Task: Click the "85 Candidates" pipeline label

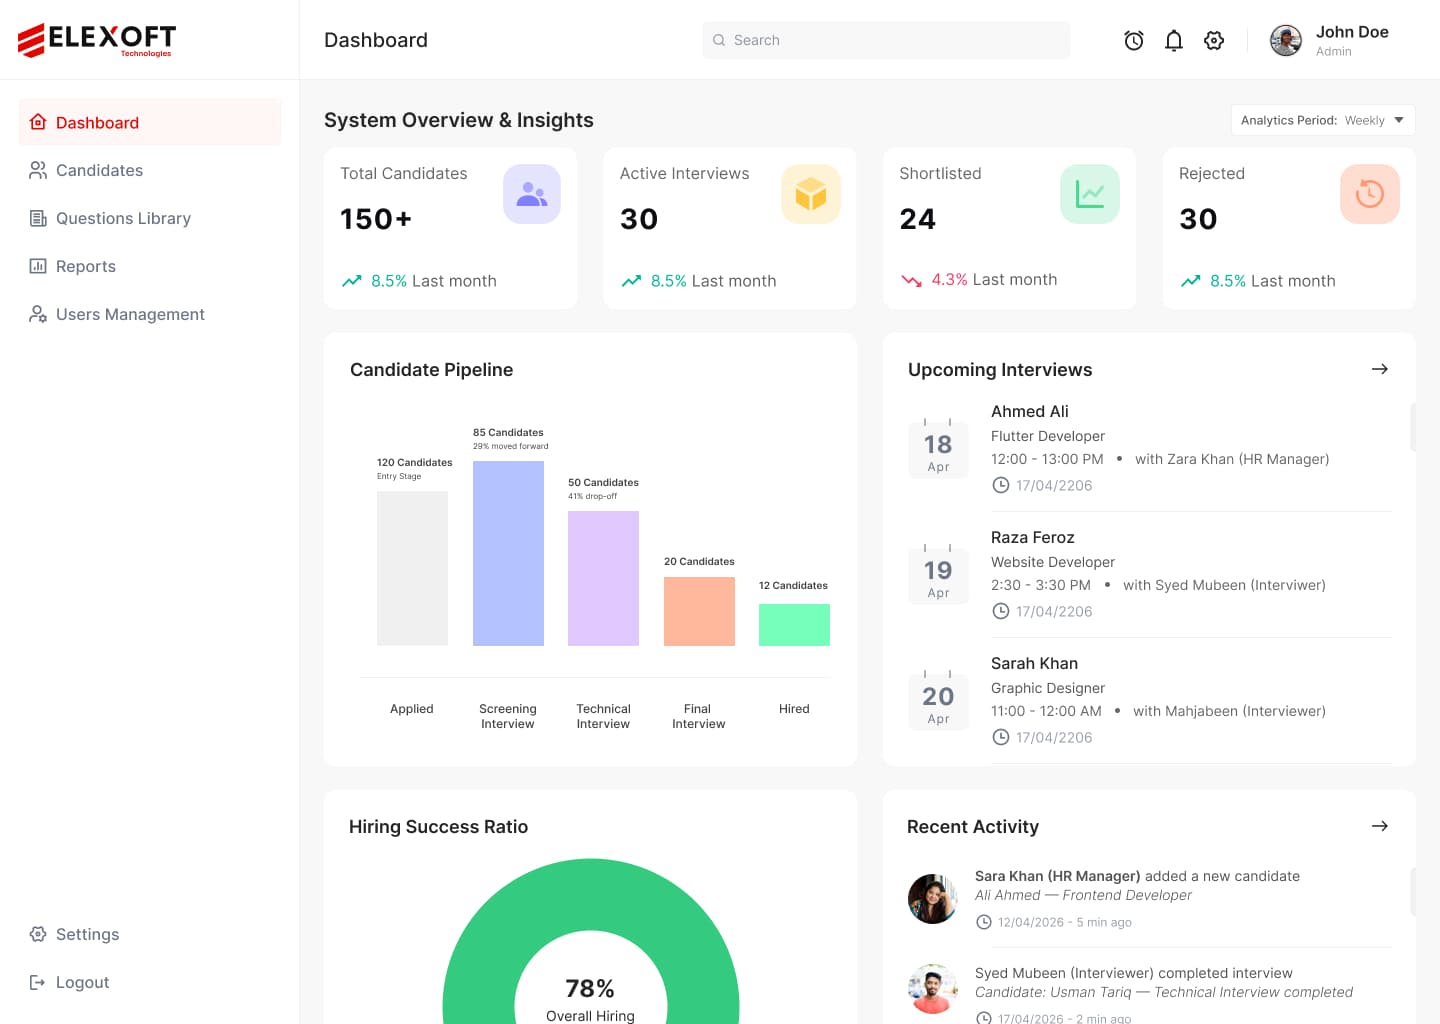Action: pyautogui.click(x=508, y=432)
